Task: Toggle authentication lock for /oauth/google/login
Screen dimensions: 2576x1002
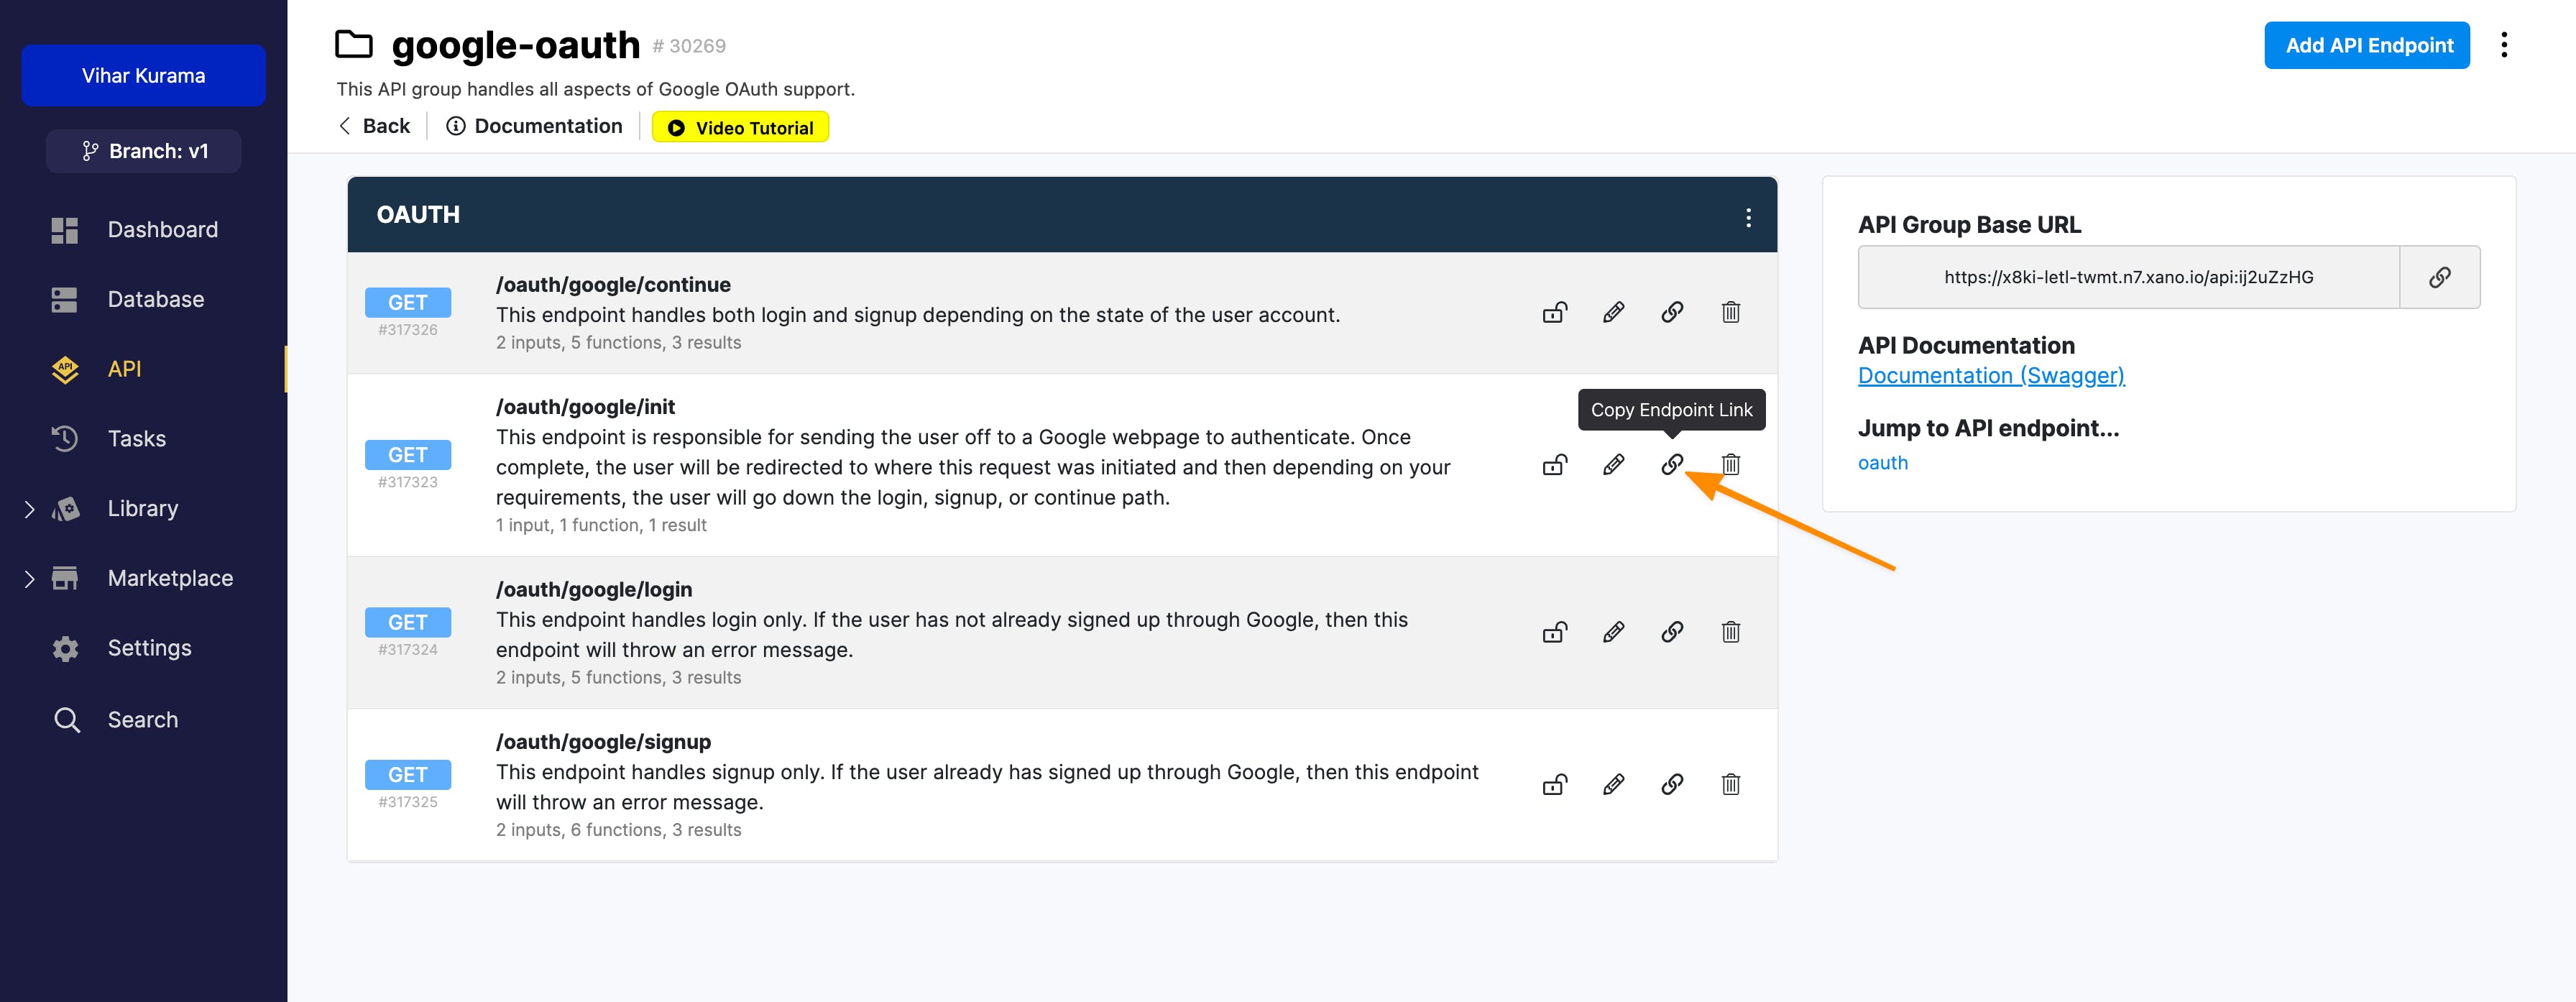Action: point(1554,632)
